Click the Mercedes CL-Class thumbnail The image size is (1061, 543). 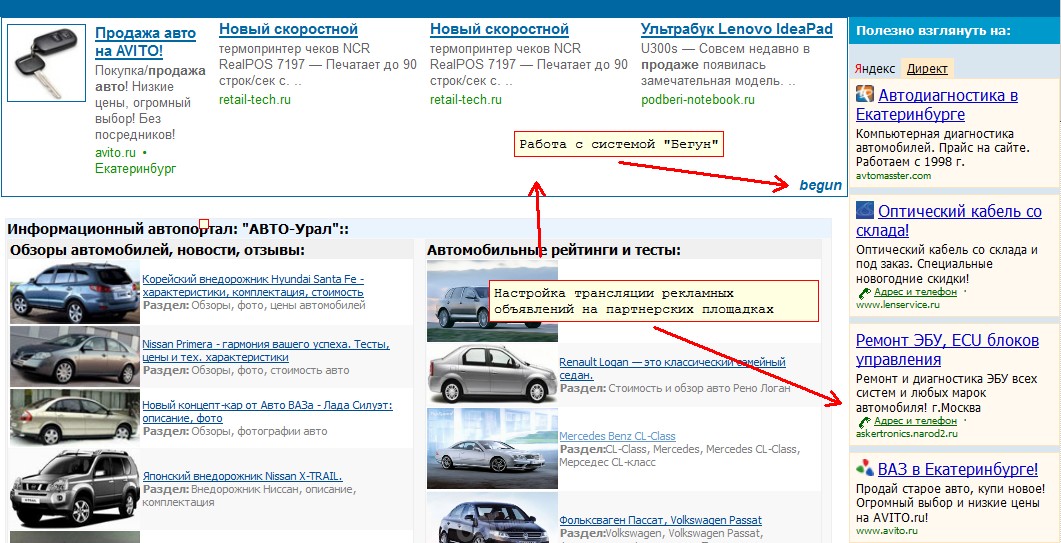click(493, 448)
